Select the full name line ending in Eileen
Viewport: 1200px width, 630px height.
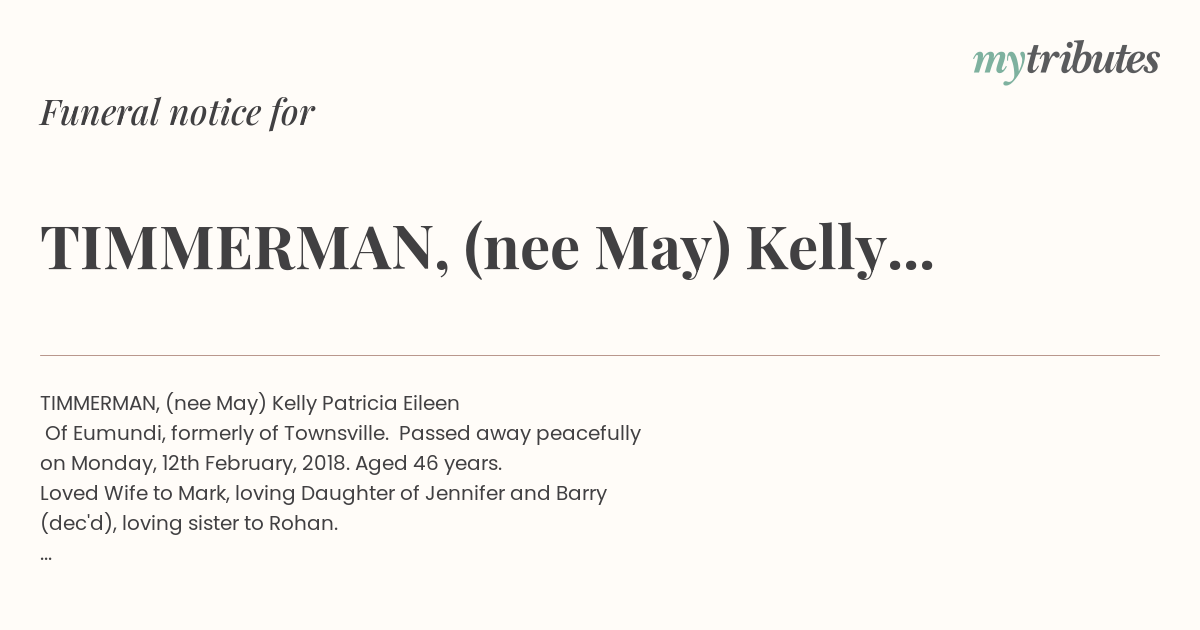(250, 404)
